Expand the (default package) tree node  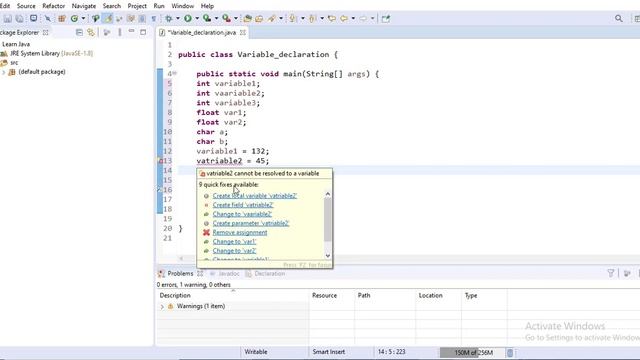tap(4, 72)
